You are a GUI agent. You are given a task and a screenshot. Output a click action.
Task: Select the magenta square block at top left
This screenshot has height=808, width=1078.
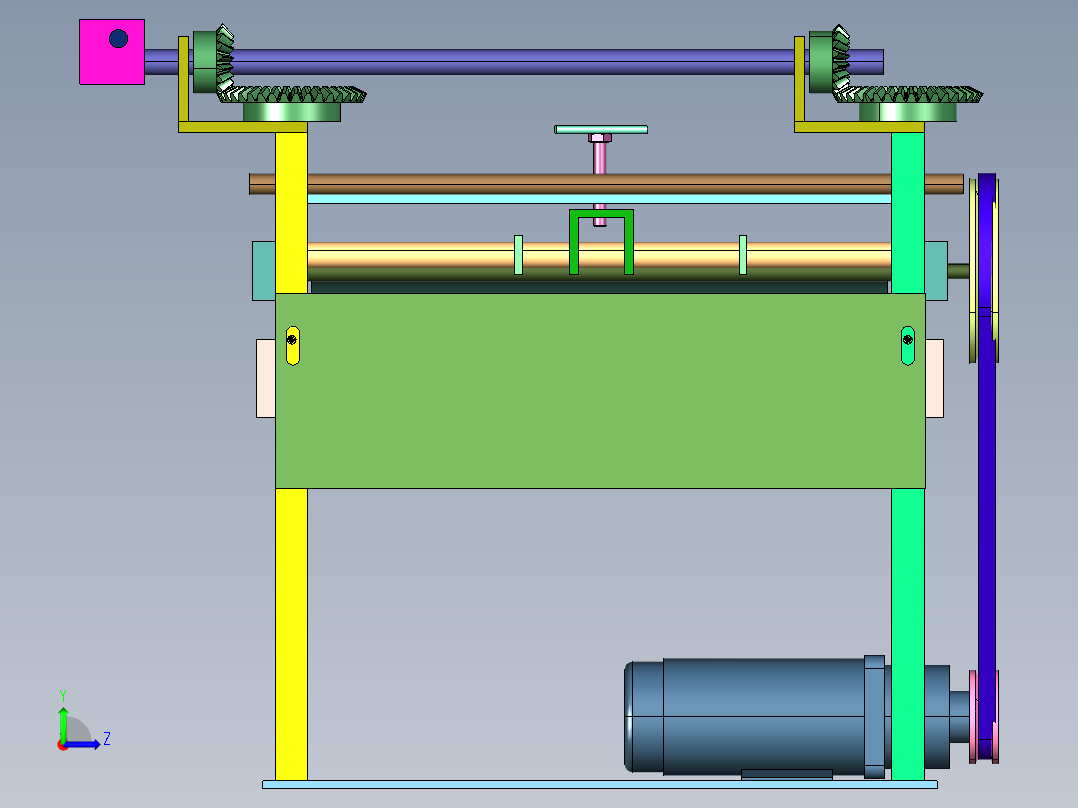click(x=112, y=52)
